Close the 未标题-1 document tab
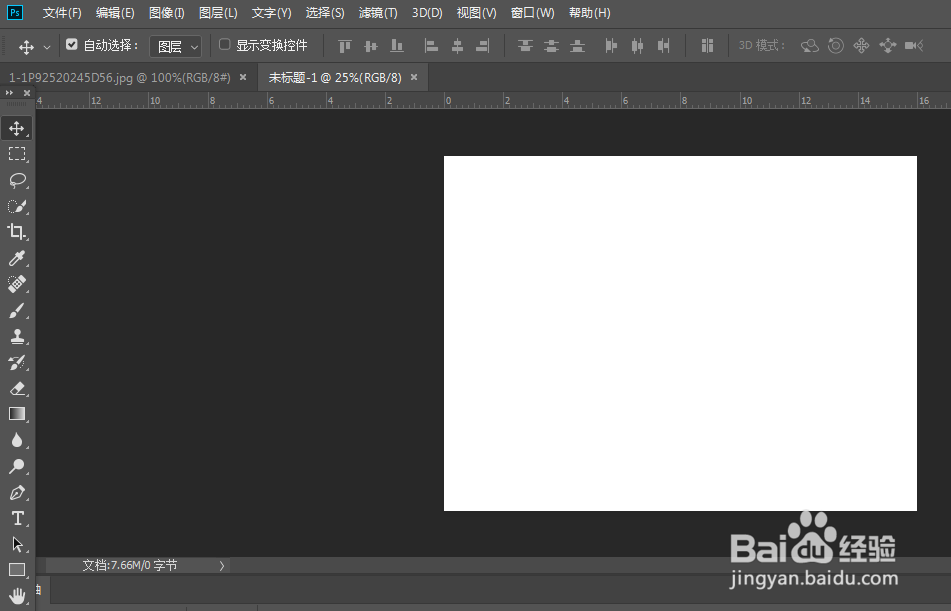Image resolution: width=951 pixels, height=611 pixels. (x=414, y=77)
